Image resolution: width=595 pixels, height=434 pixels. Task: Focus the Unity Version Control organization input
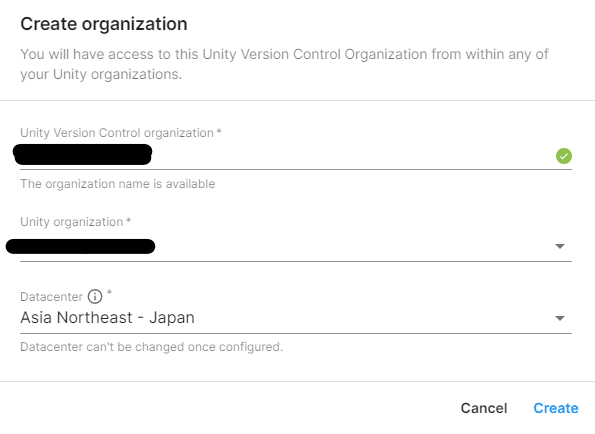point(296,156)
